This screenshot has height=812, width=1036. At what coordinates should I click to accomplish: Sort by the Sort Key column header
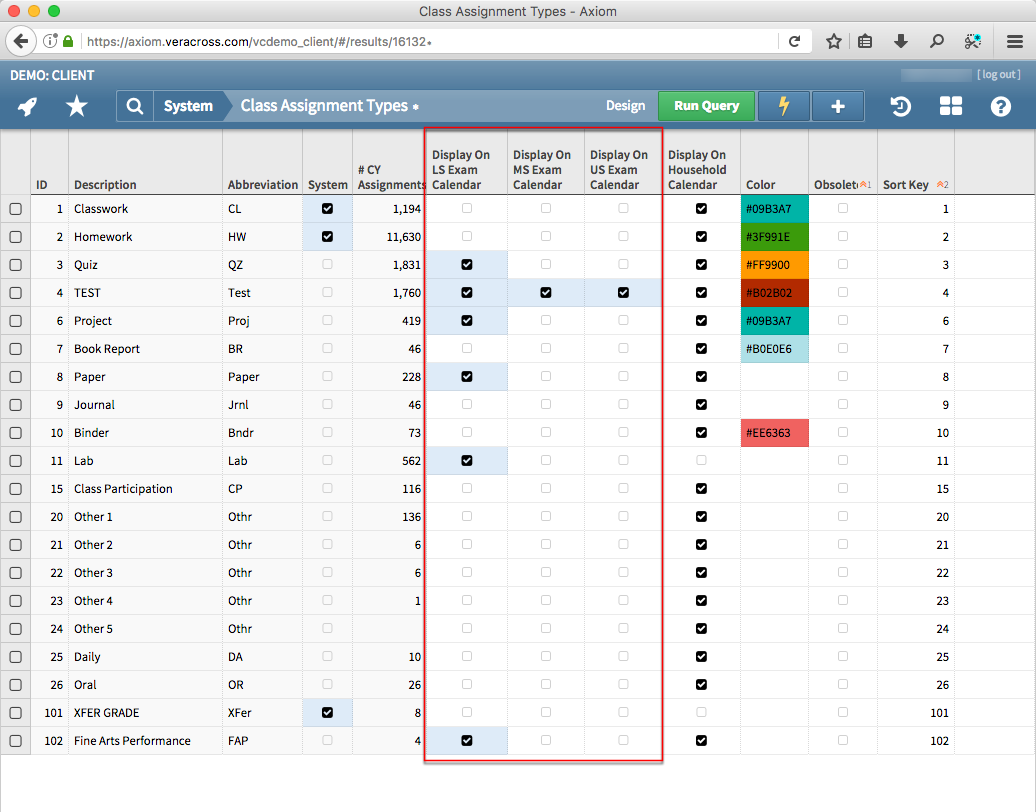(x=906, y=185)
